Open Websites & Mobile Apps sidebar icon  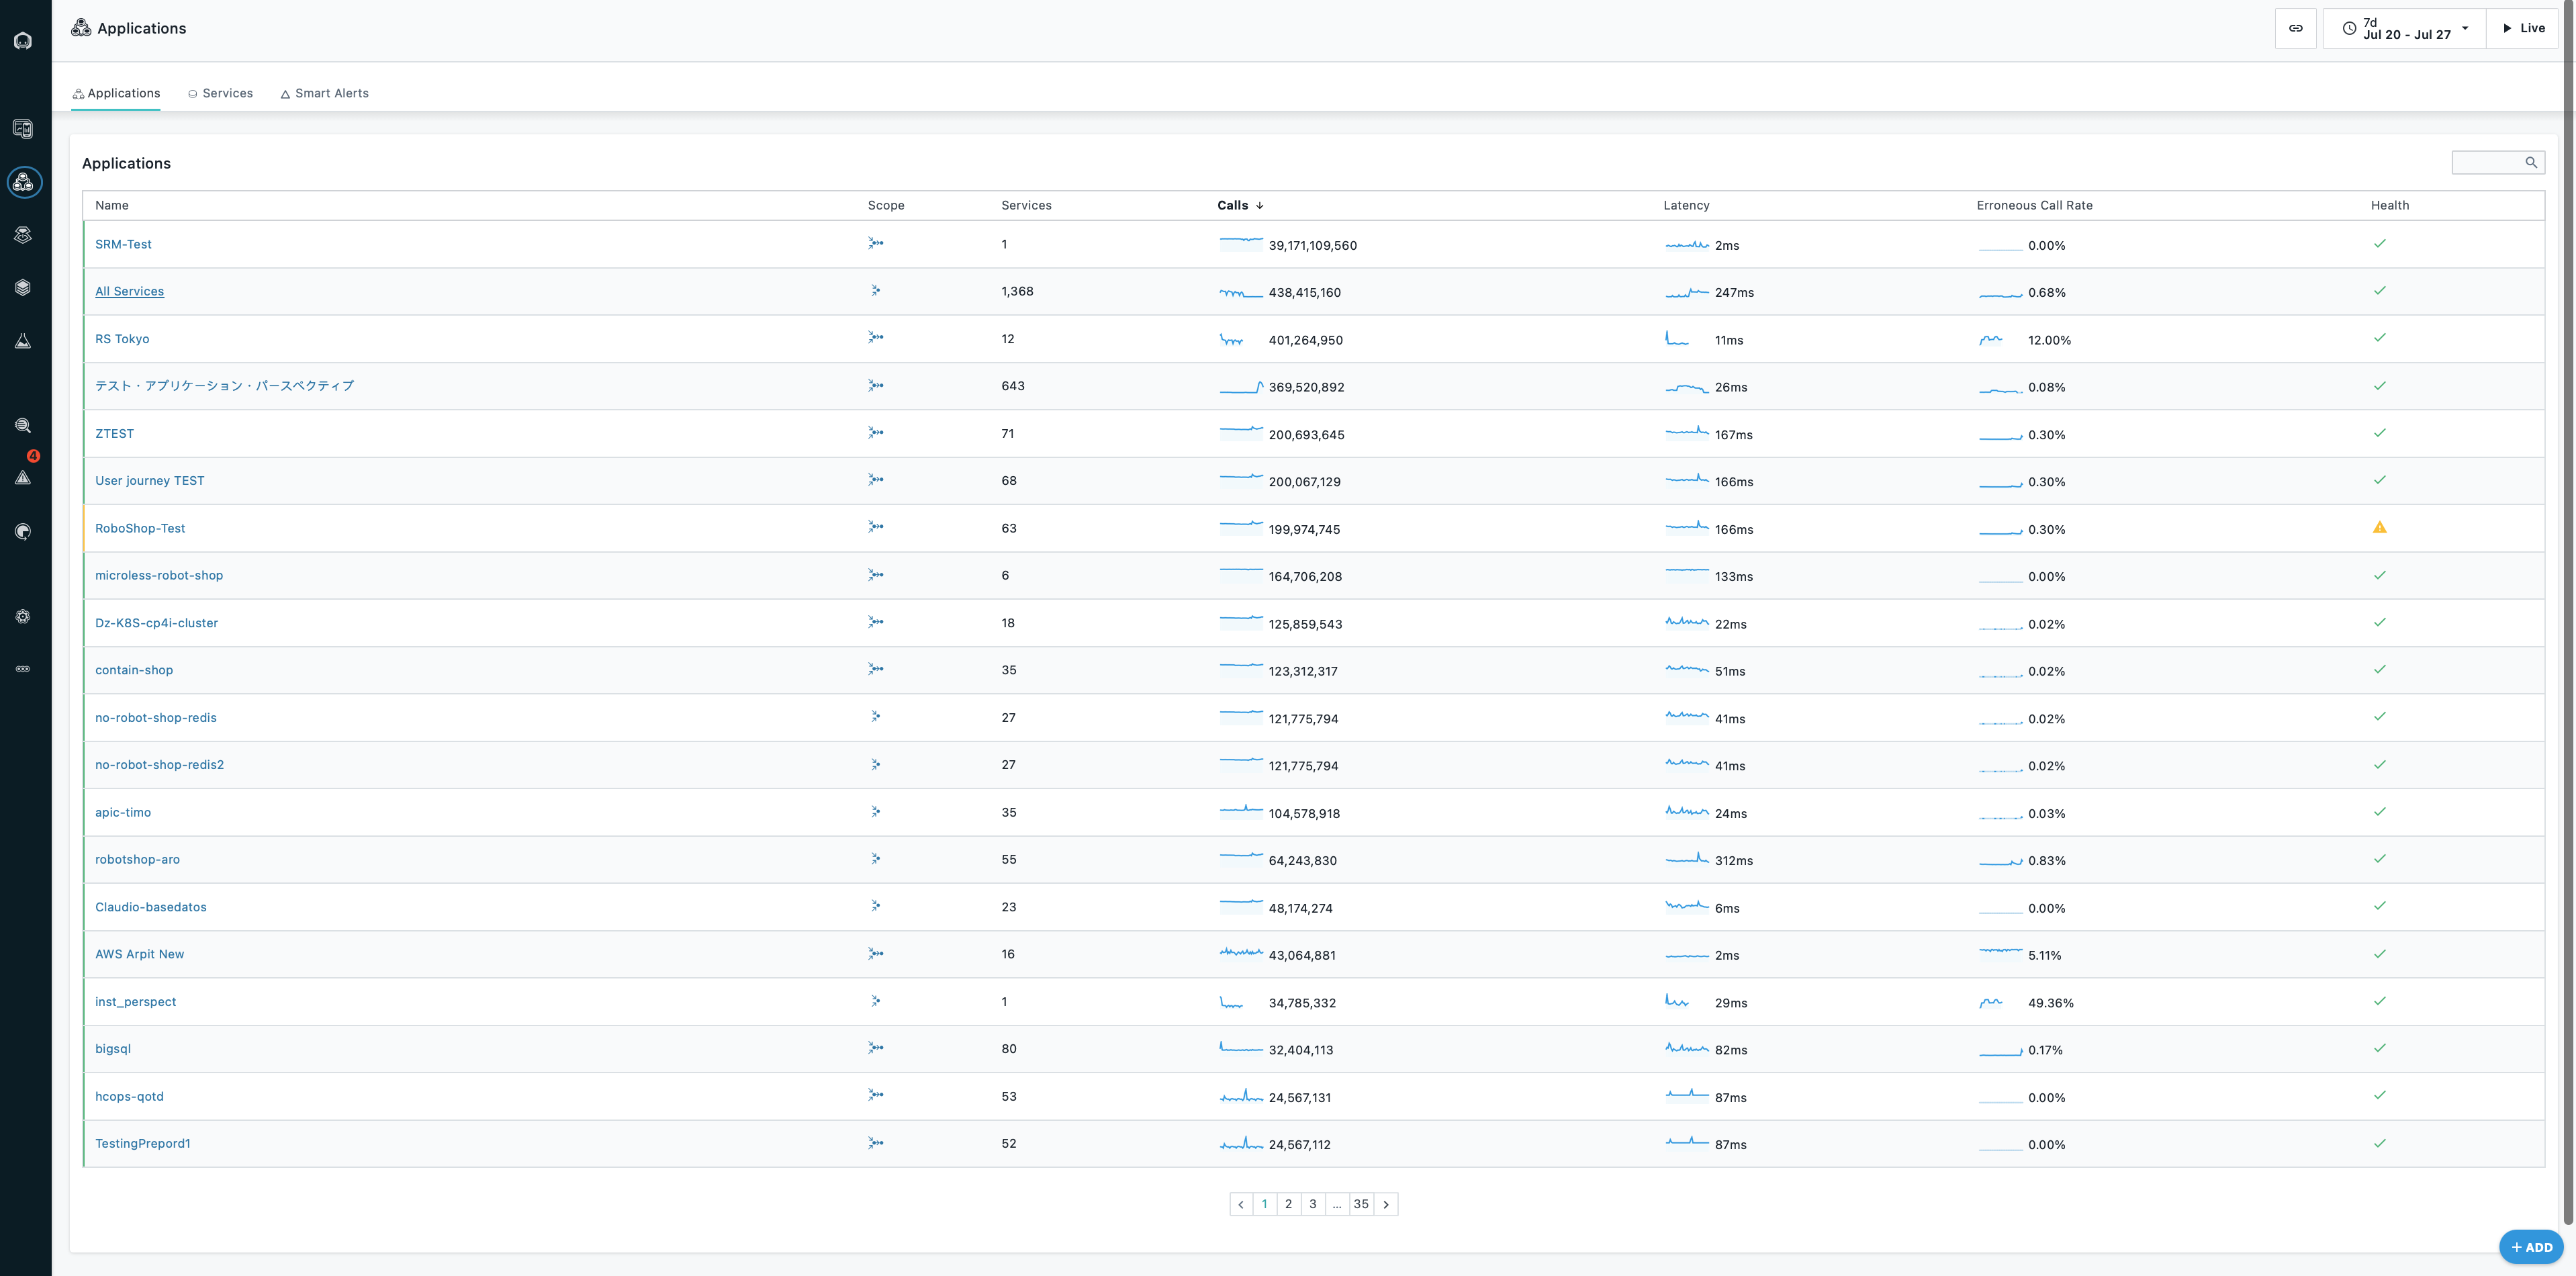coord(23,129)
